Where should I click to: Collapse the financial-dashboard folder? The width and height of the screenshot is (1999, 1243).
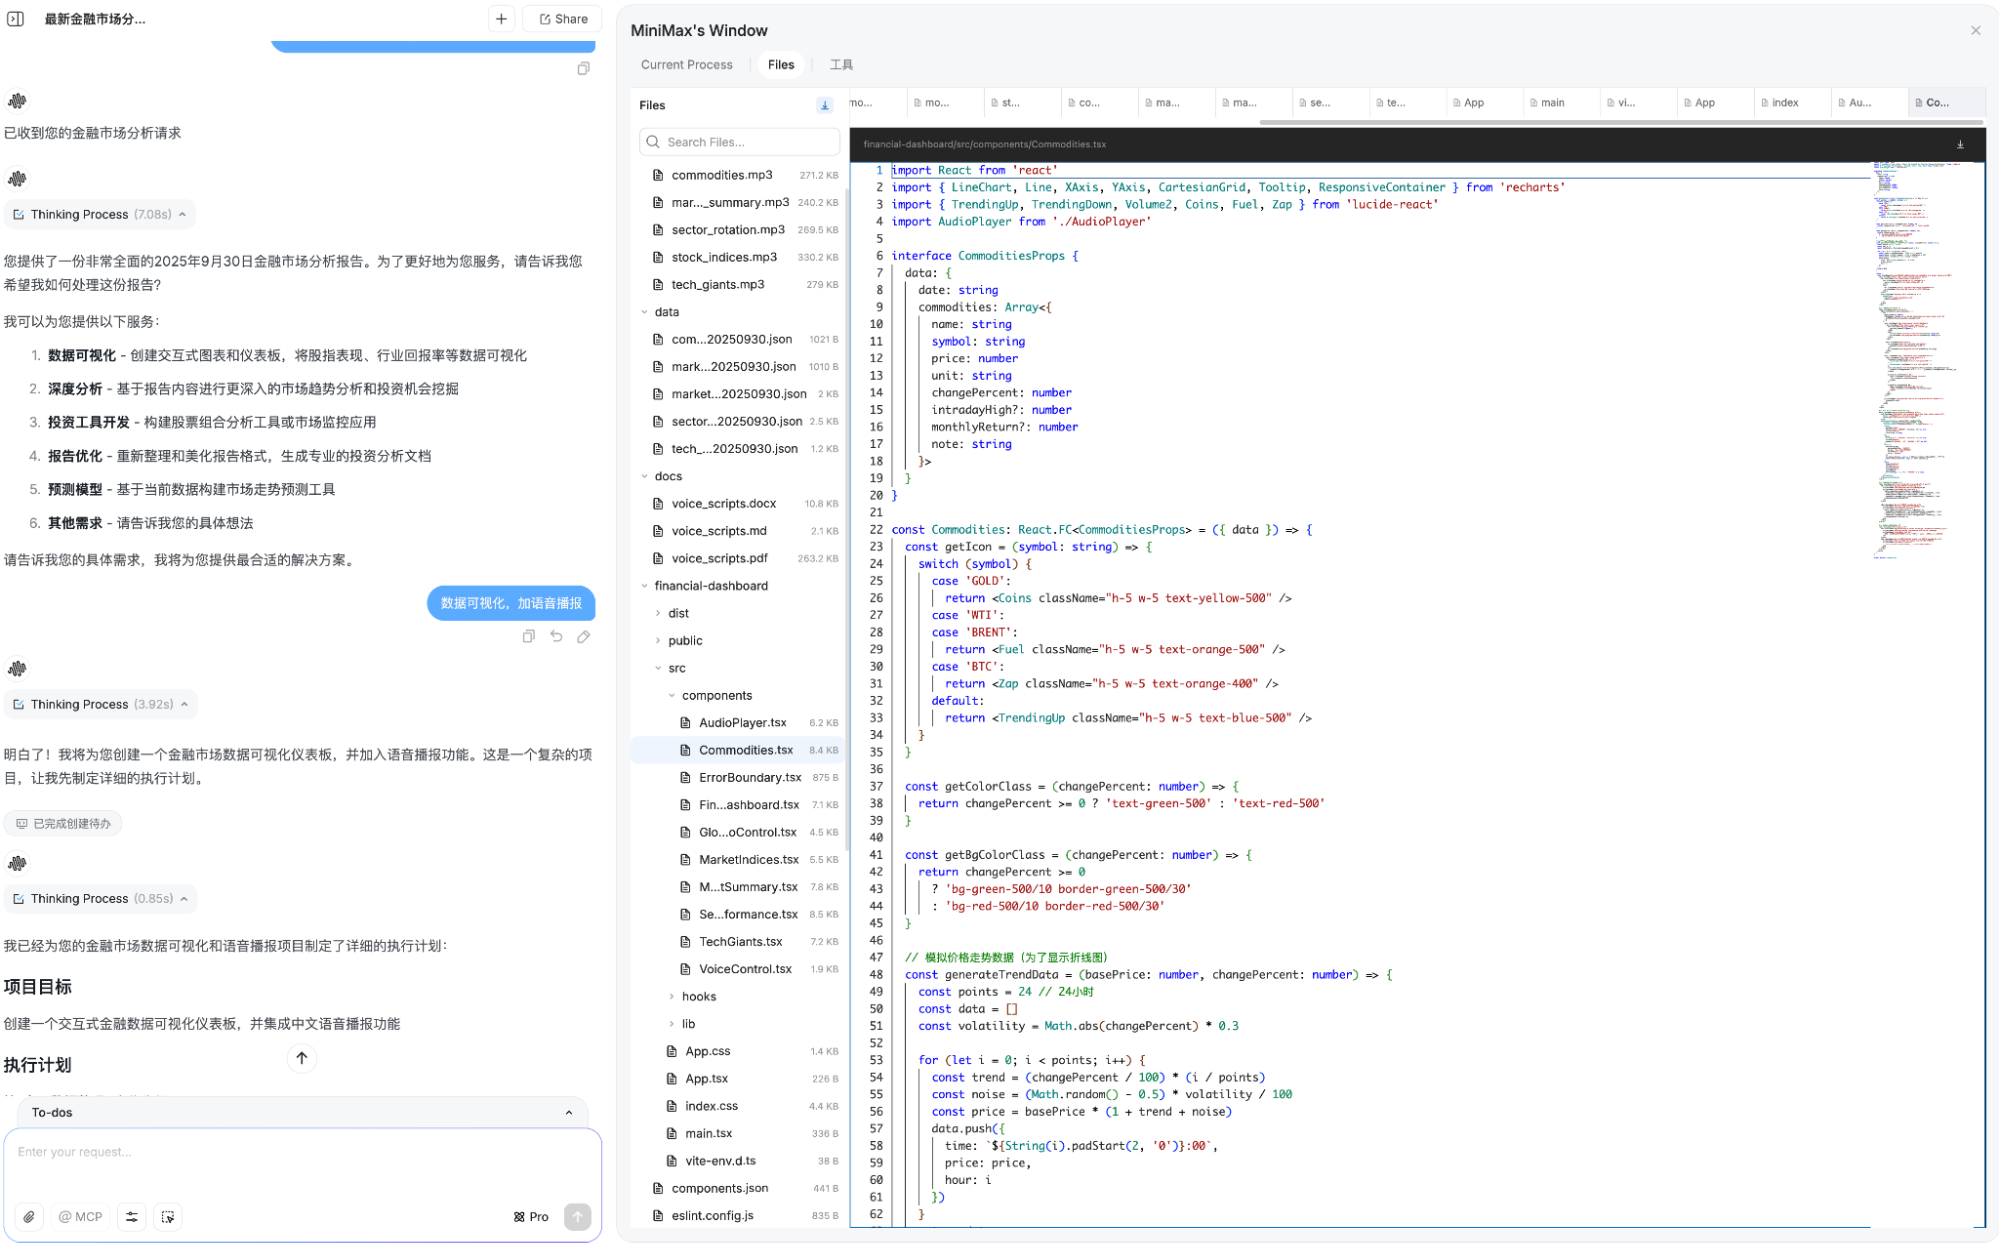pos(710,586)
